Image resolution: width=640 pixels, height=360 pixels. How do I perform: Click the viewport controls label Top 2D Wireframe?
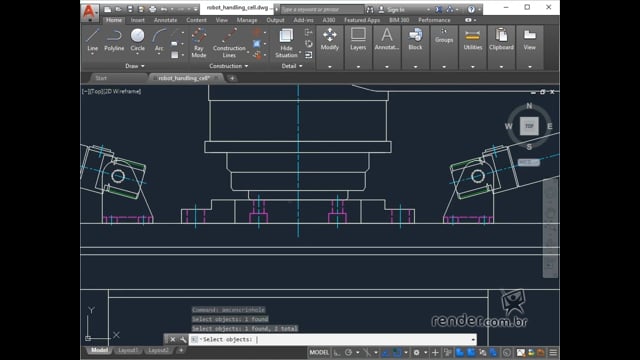(111, 91)
